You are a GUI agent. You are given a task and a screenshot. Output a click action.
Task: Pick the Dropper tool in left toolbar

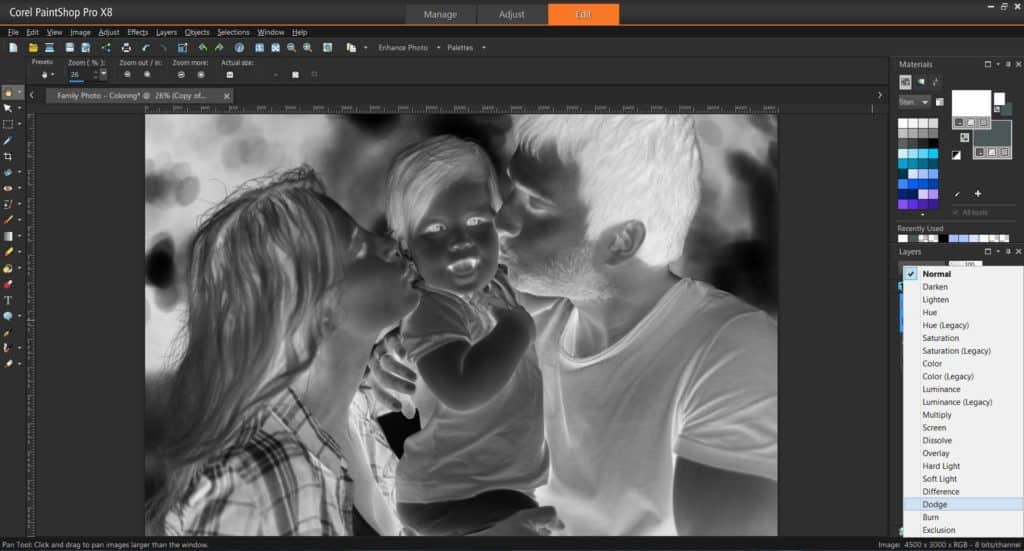click(x=8, y=141)
